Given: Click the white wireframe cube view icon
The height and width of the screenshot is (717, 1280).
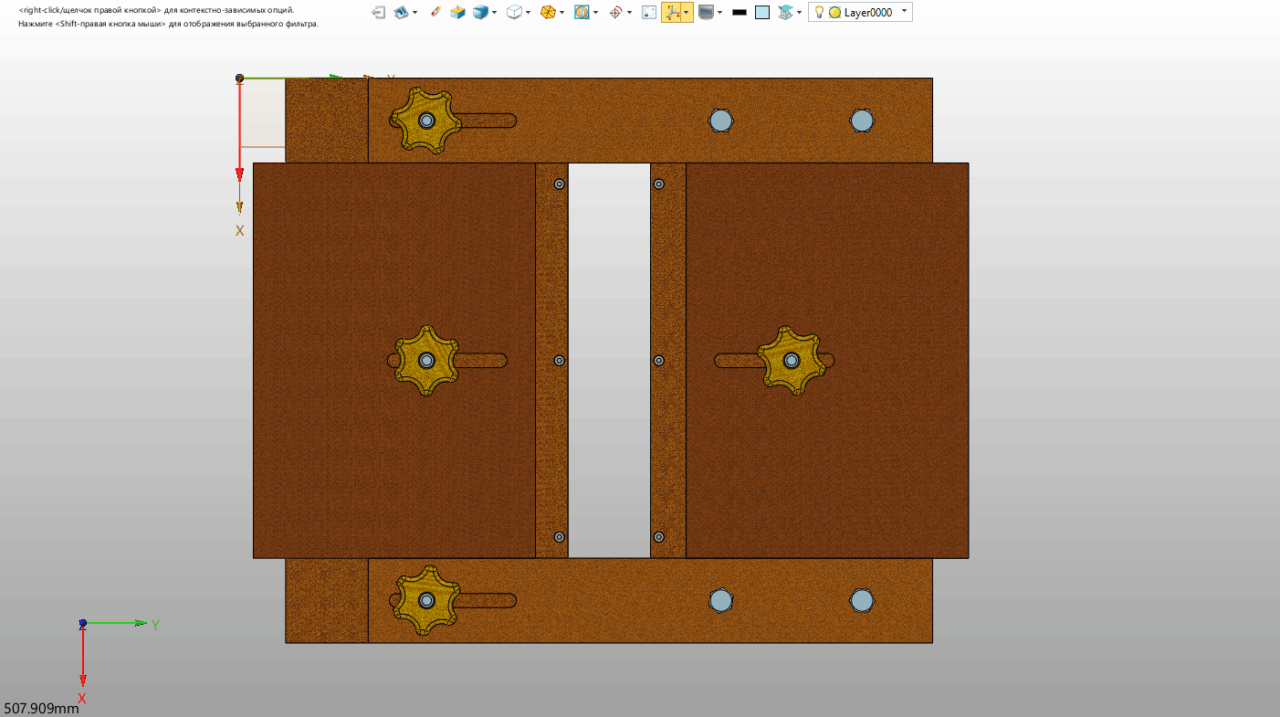Looking at the screenshot, I should tap(514, 12).
